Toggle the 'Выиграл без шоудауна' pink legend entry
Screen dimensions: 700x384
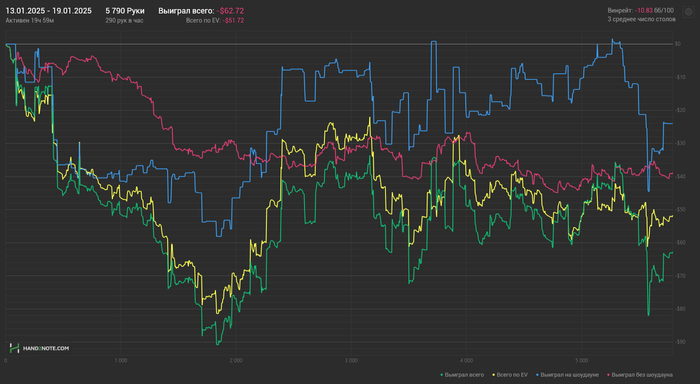pyautogui.click(x=639, y=375)
